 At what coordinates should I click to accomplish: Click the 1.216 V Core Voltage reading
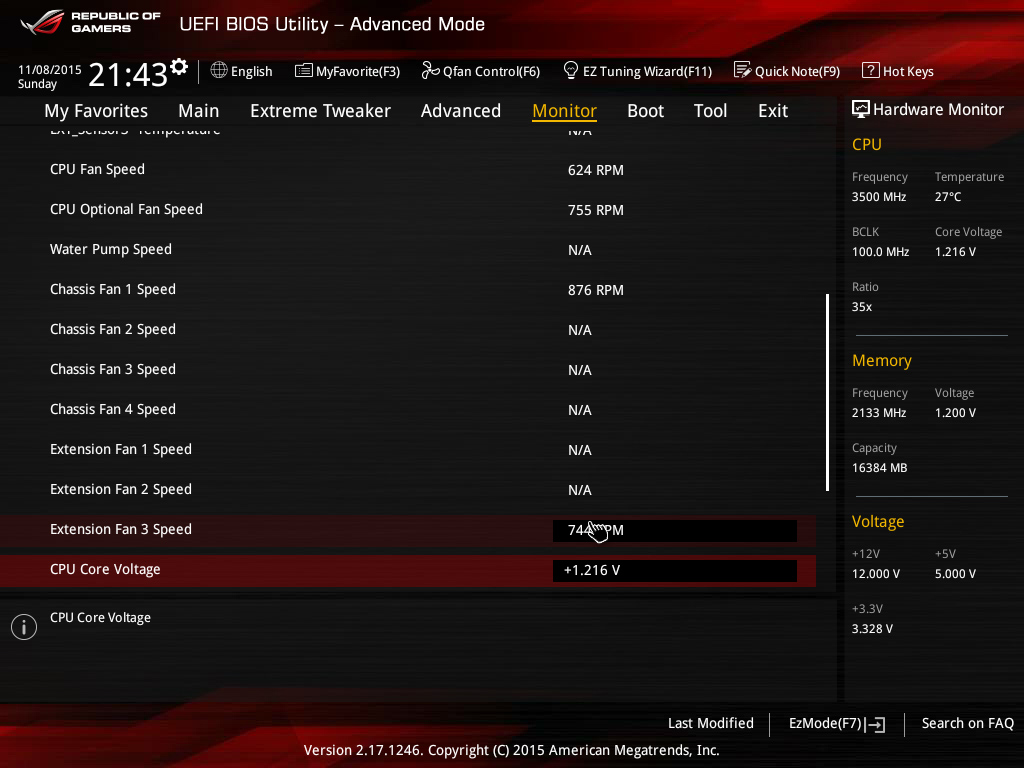point(955,251)
